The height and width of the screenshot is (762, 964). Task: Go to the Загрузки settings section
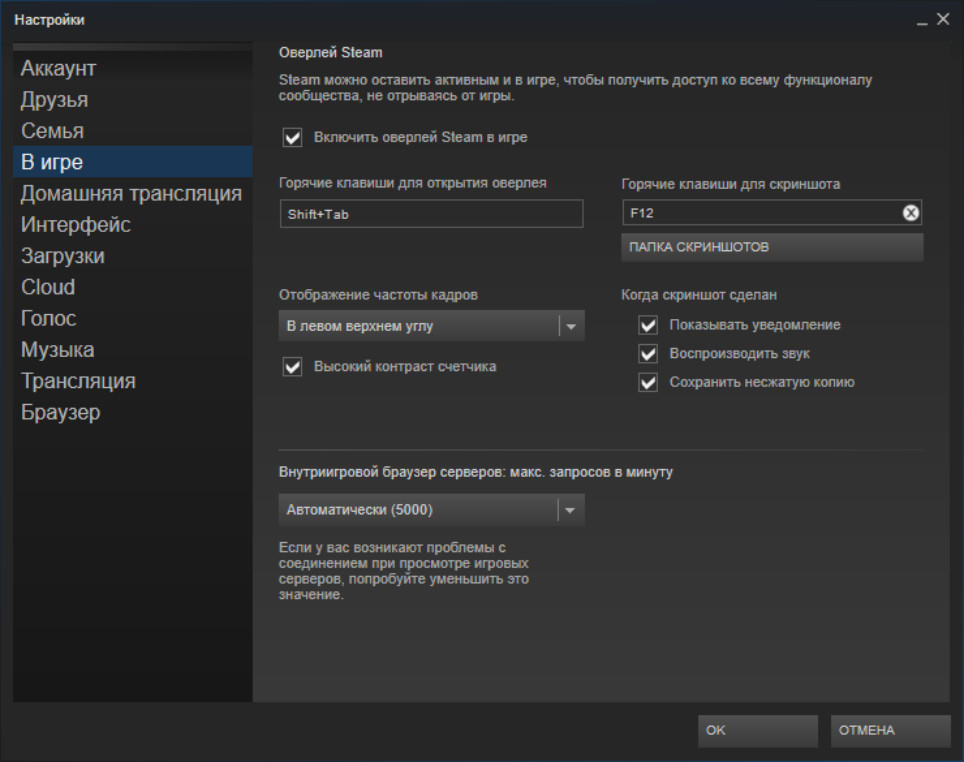(x=63, y=256)
